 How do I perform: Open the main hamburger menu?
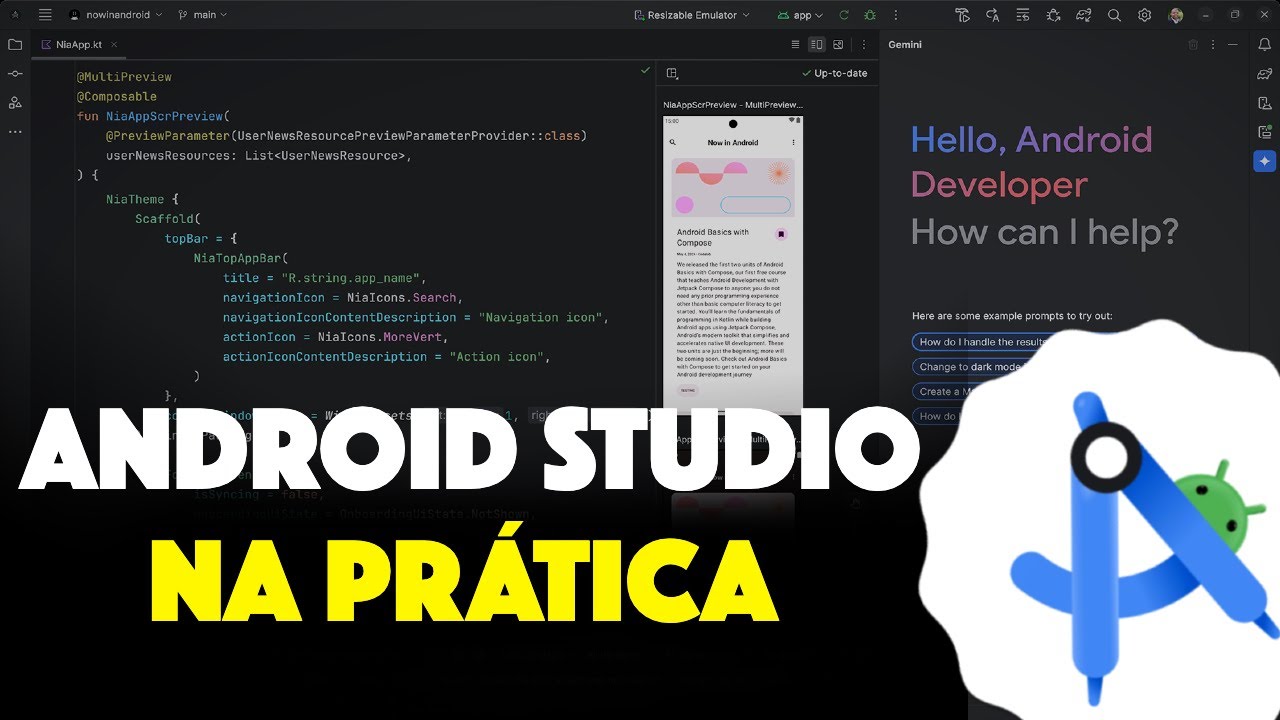[x=45, y=15]
